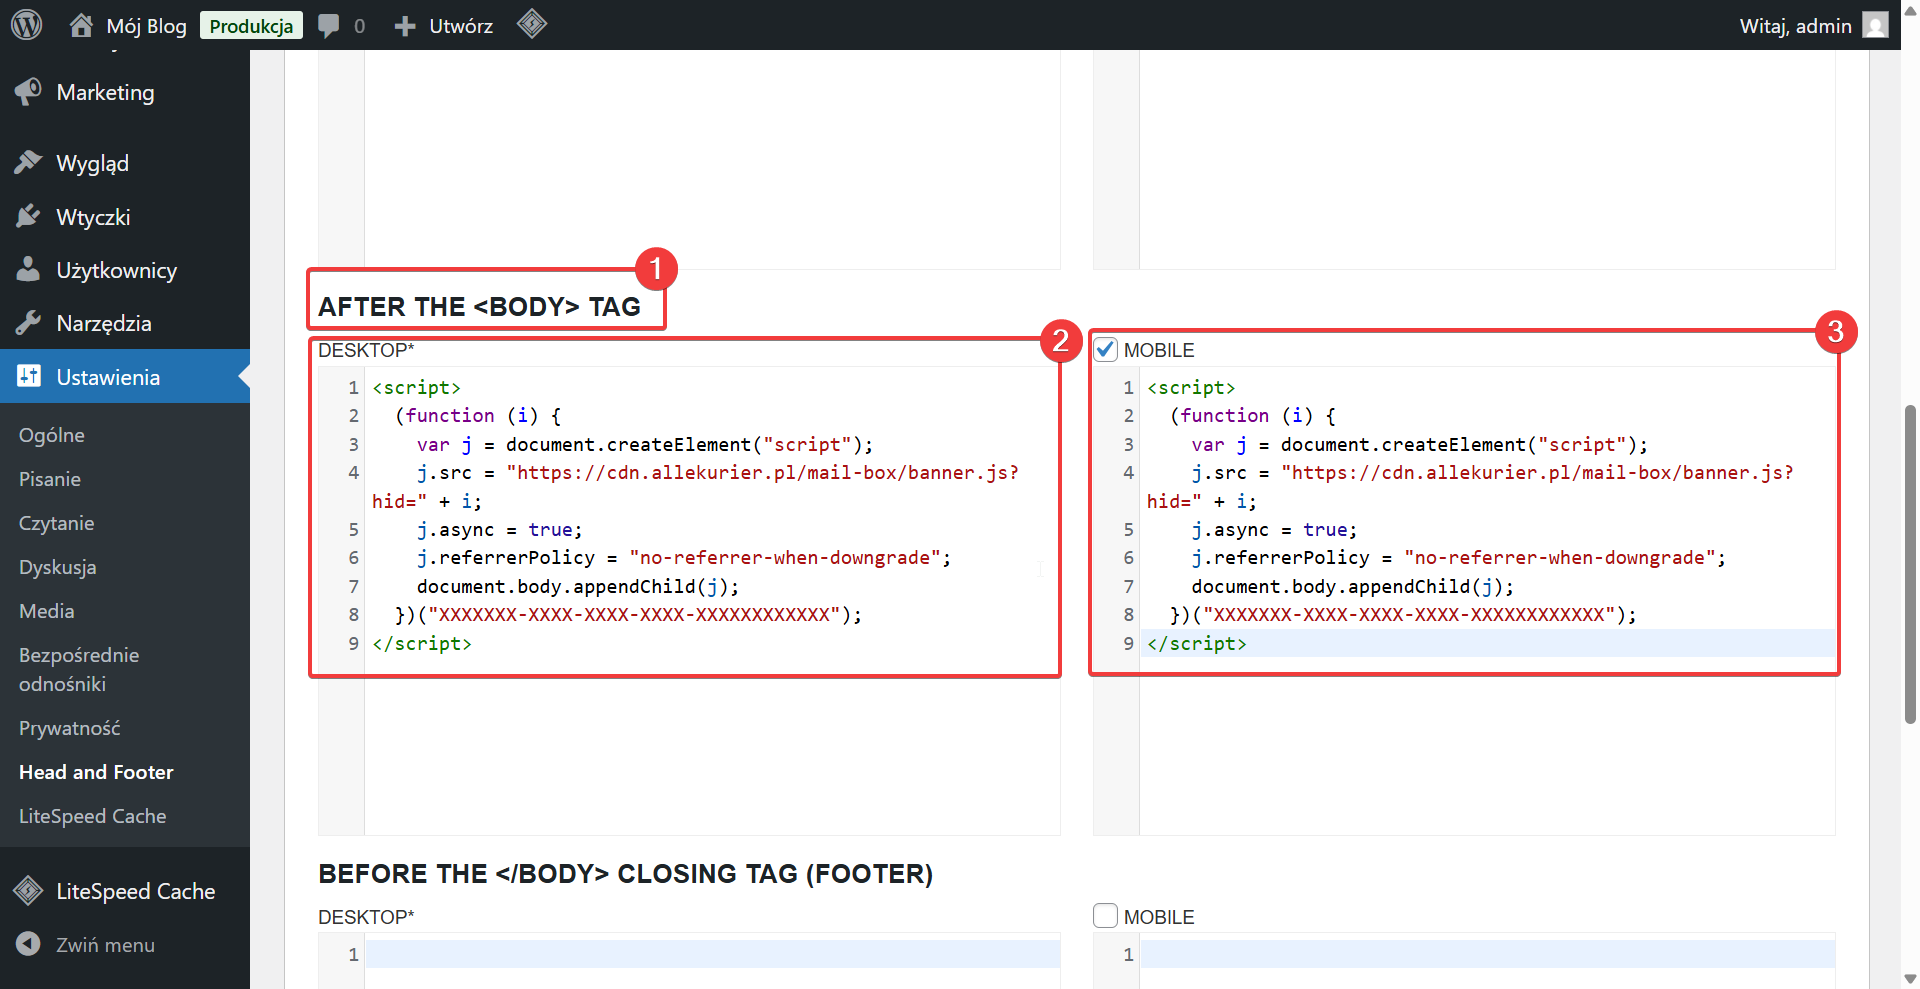This screenshot has height=989, width=1920.
Task: Click the home icon beside Mój Blog
Action: click(81, 25)
